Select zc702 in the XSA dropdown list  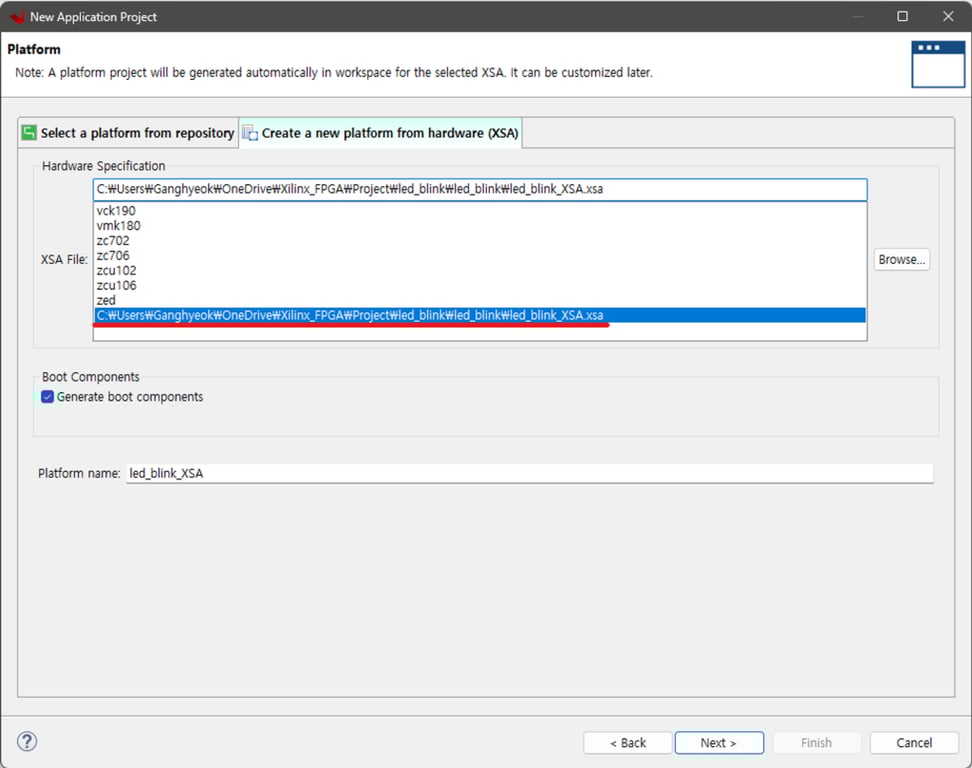[x=479, y=241]
